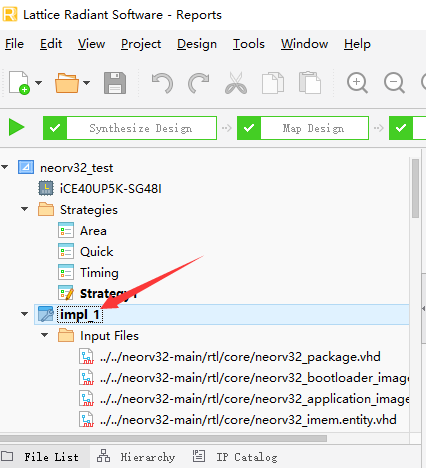Open the Edit menu
Image resolution: width=426 pixels, height=468 pixels.
coord(51,44)
